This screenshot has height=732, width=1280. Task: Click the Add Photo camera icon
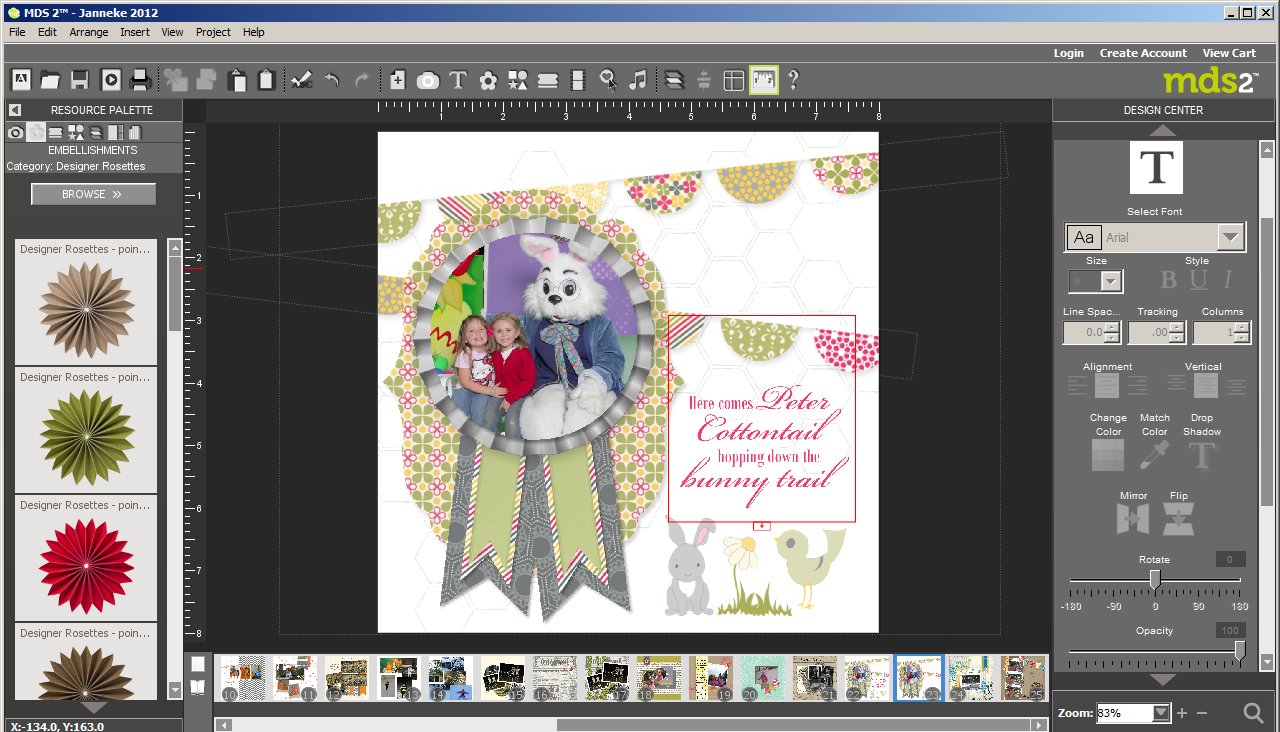point(428,80)
